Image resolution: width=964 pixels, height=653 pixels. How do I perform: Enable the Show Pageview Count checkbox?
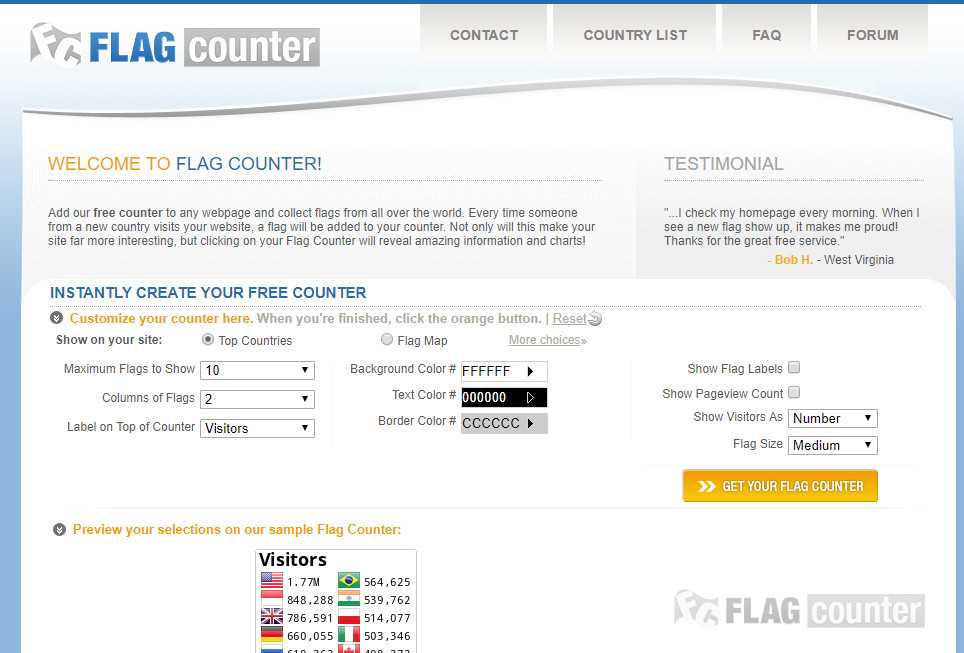[x=794, y=392]
